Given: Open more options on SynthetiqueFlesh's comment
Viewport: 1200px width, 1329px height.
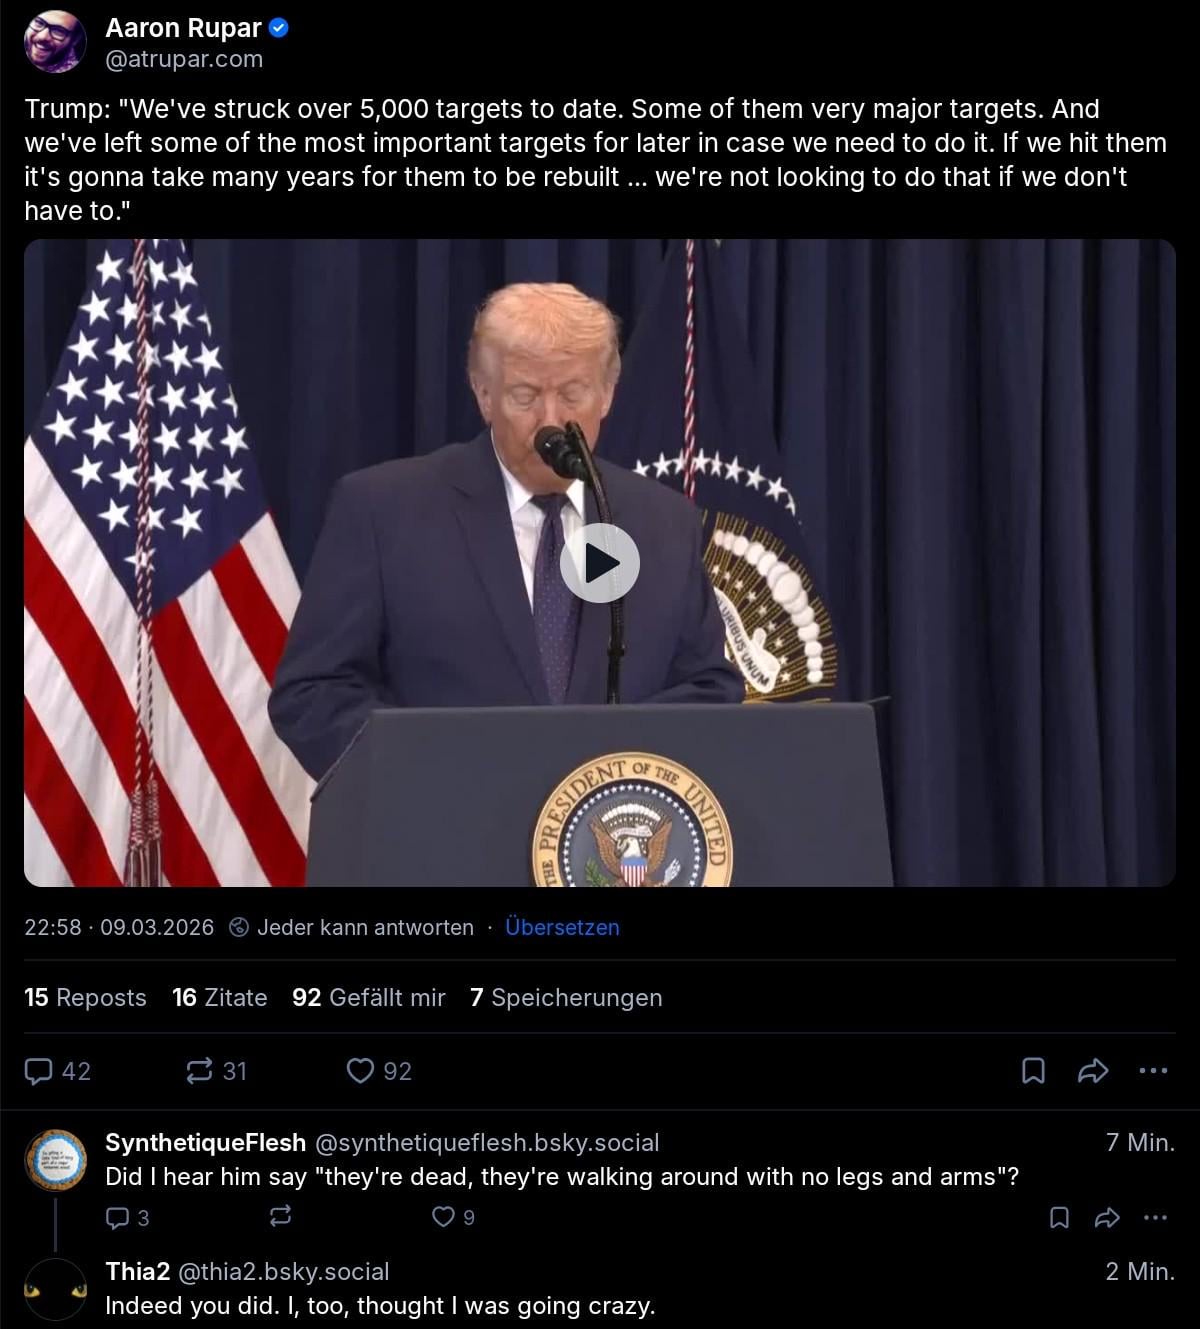Looking at the screenshot, I should click(x=1155, y=1217).
